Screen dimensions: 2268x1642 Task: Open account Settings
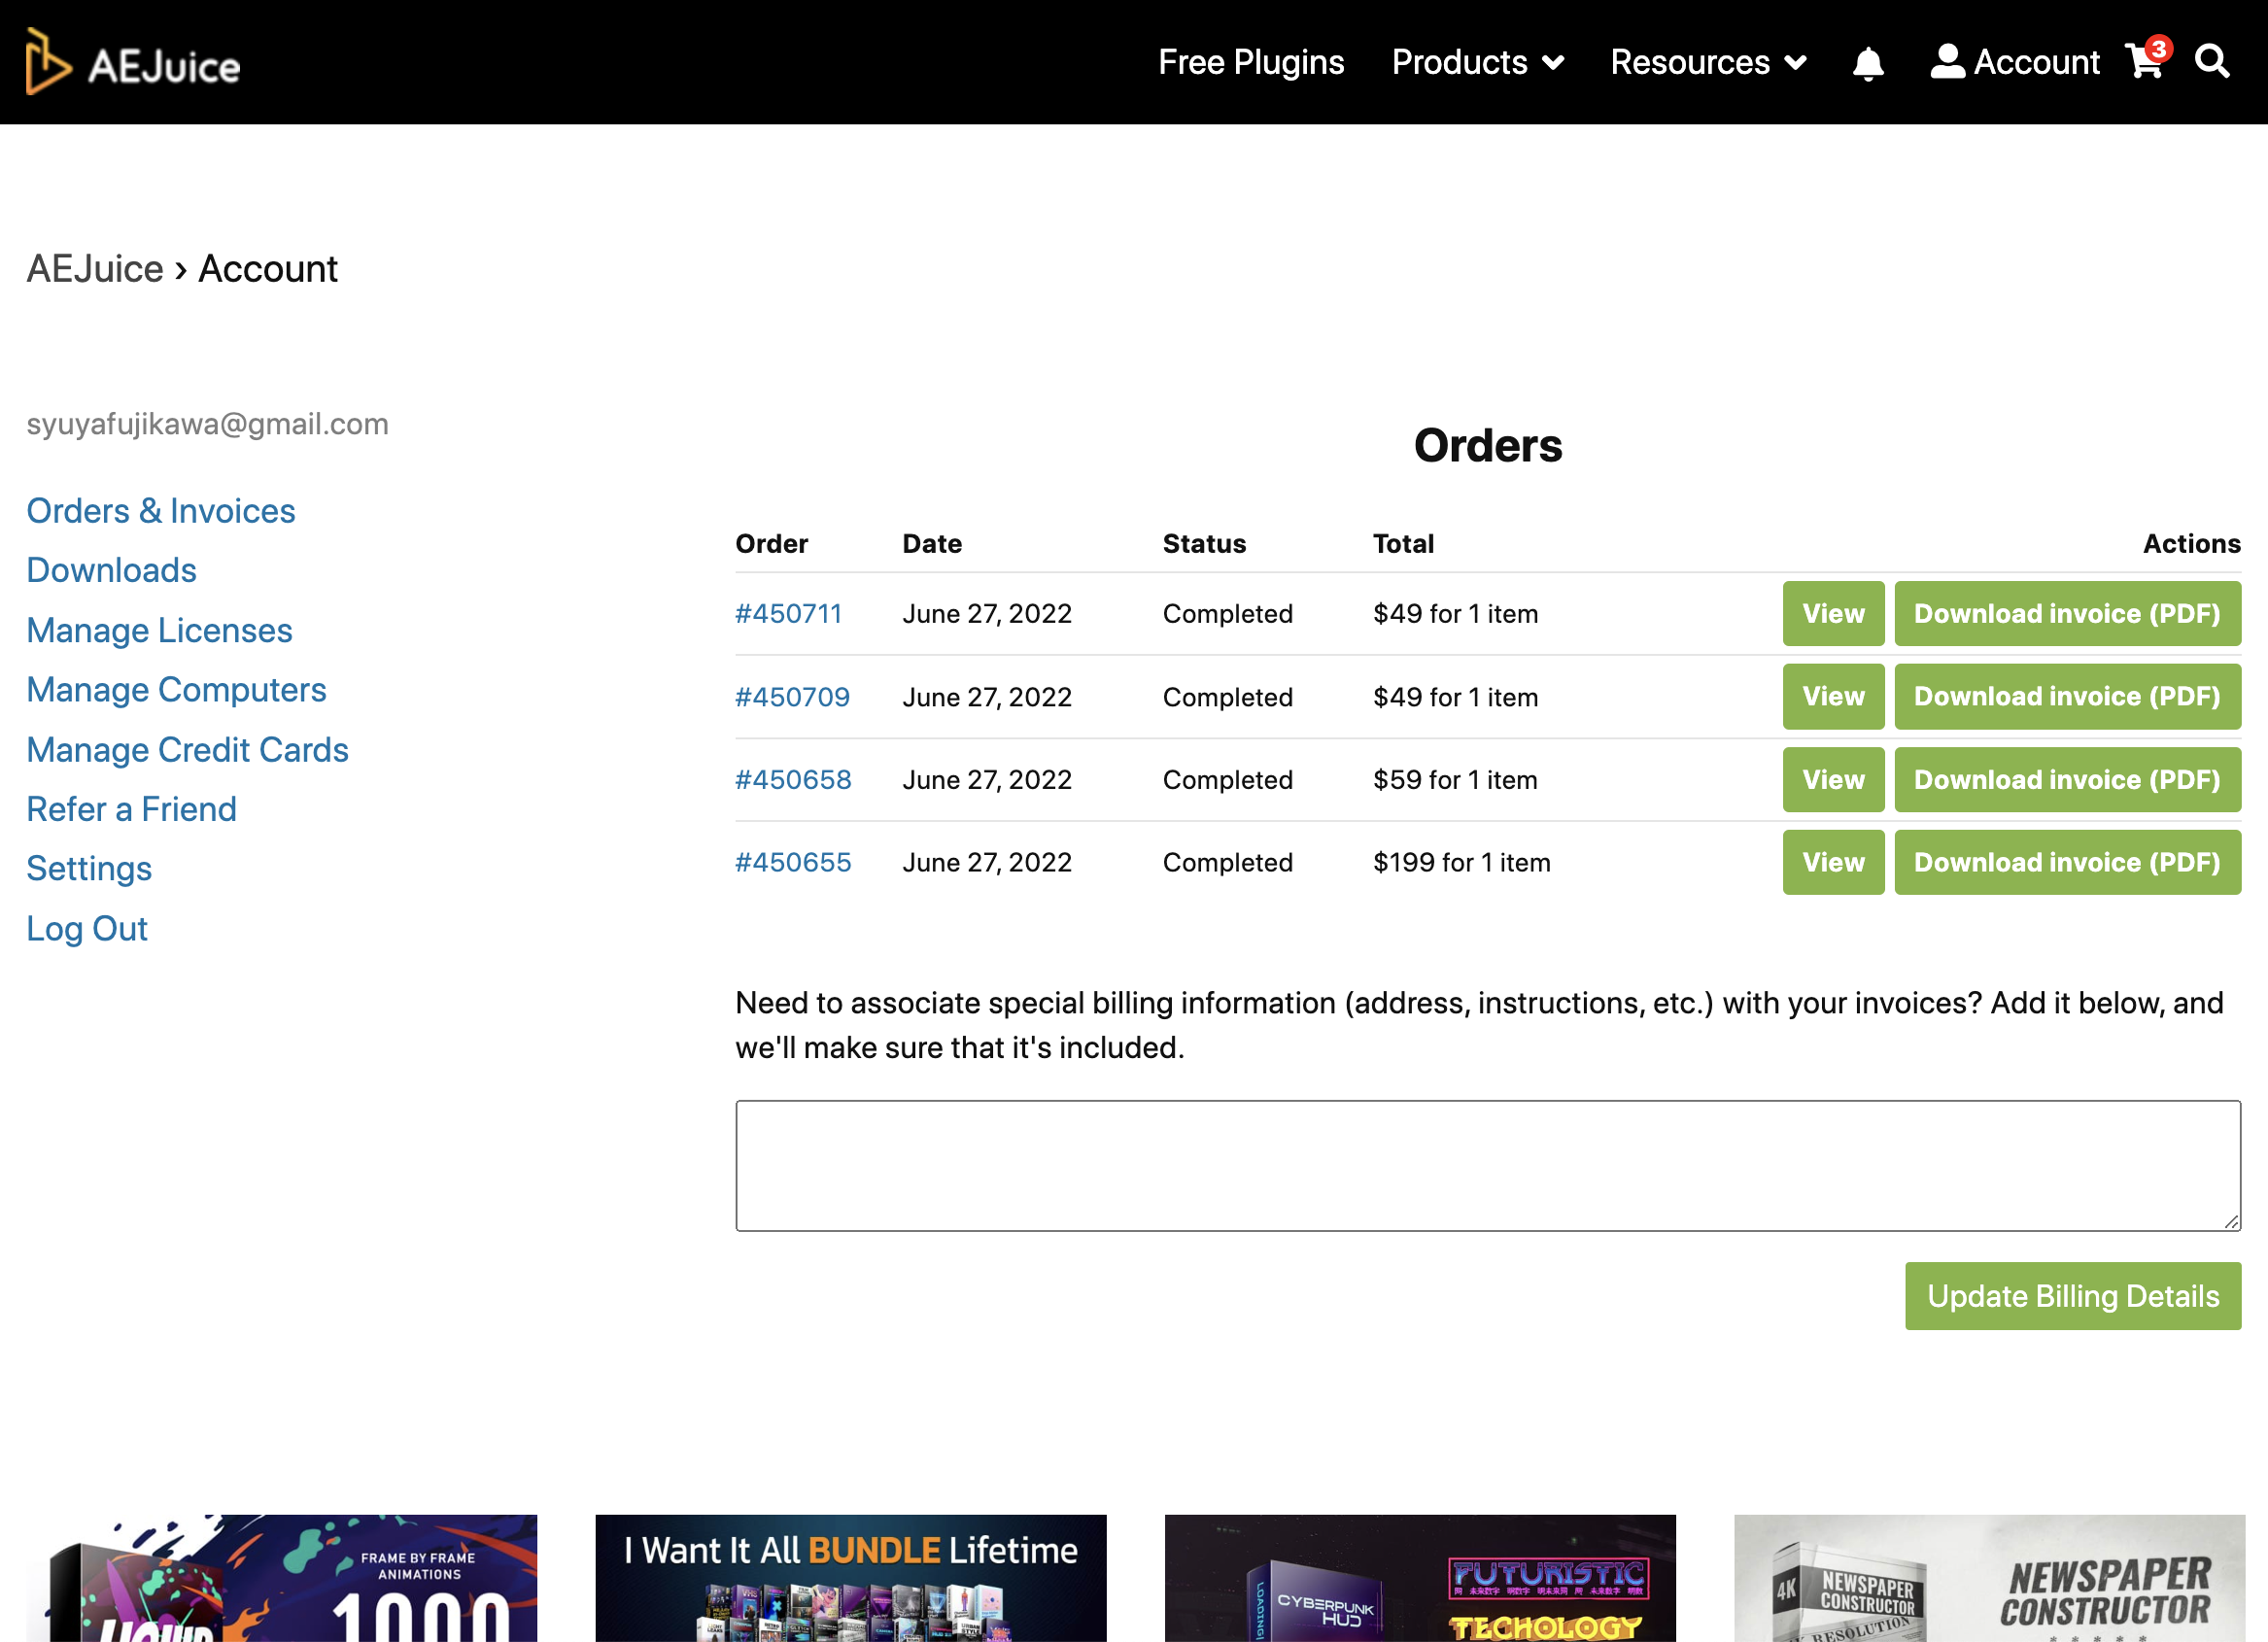(x=89, y=868)
